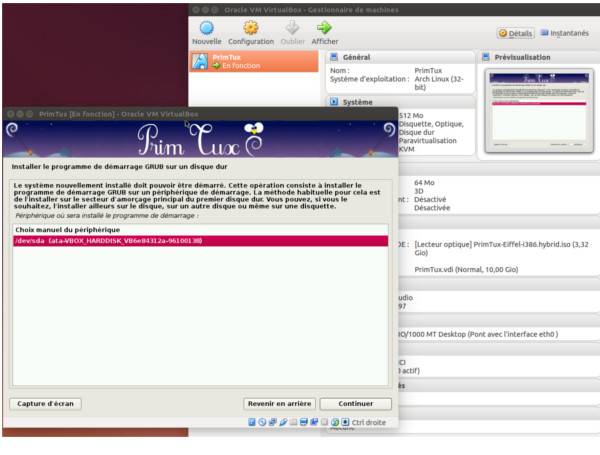The image size is (600, 455).
Task: Click USB pen icon in VM status bar
Action: coord(283,422)
